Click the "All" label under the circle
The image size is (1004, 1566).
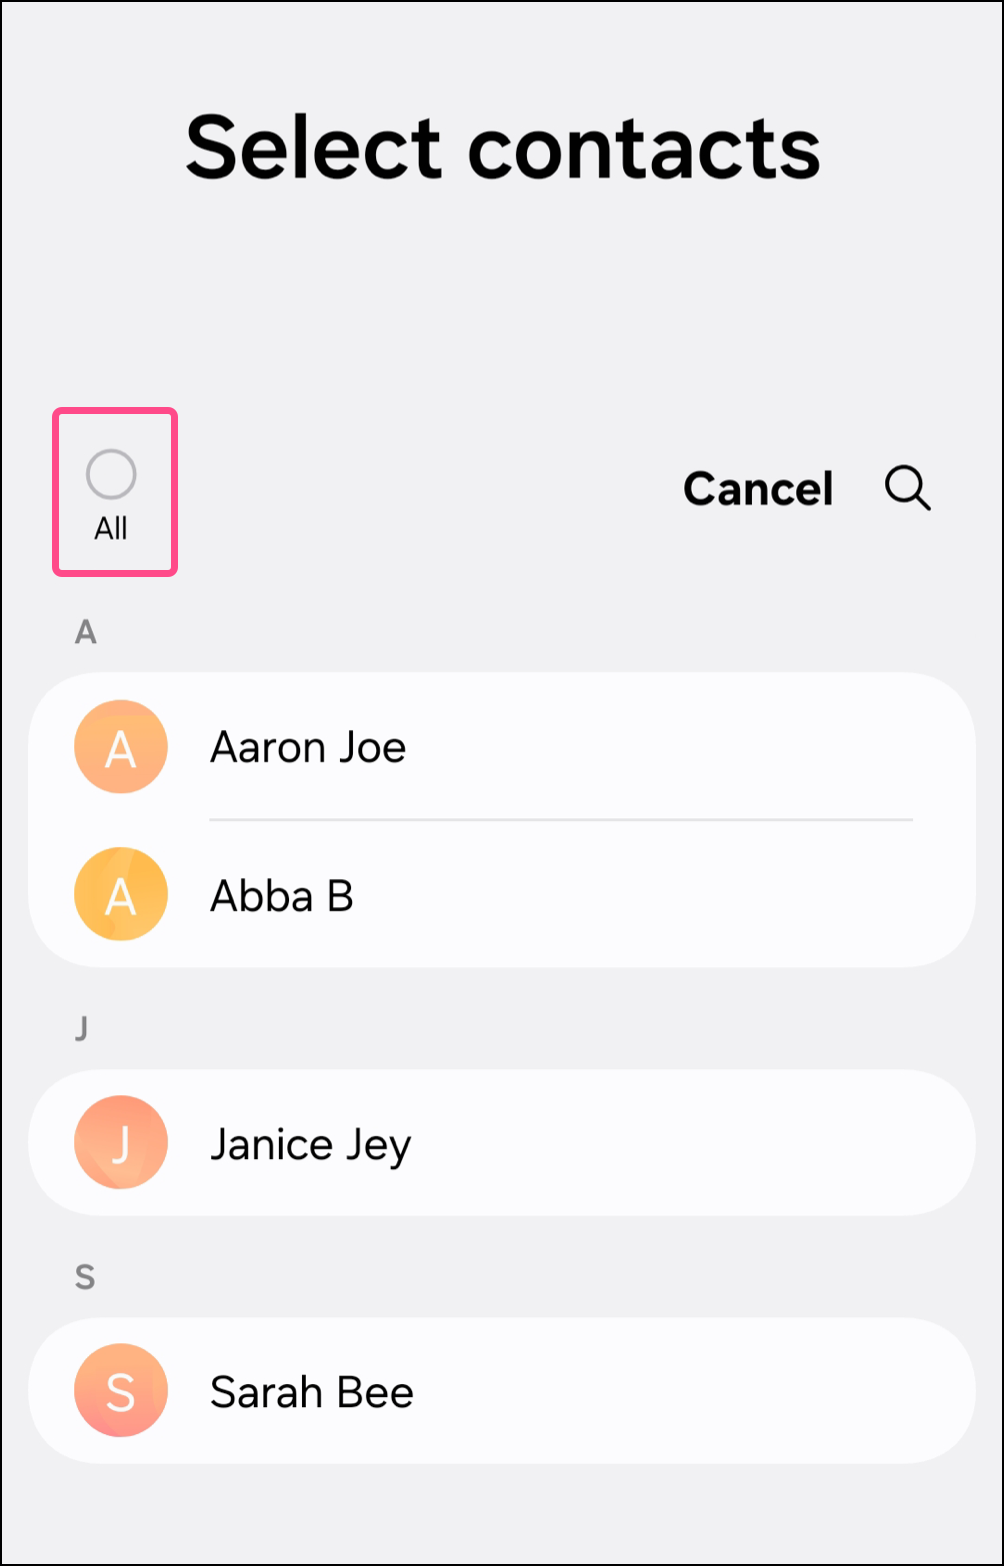pyautogui.click(x=111, y=528)
